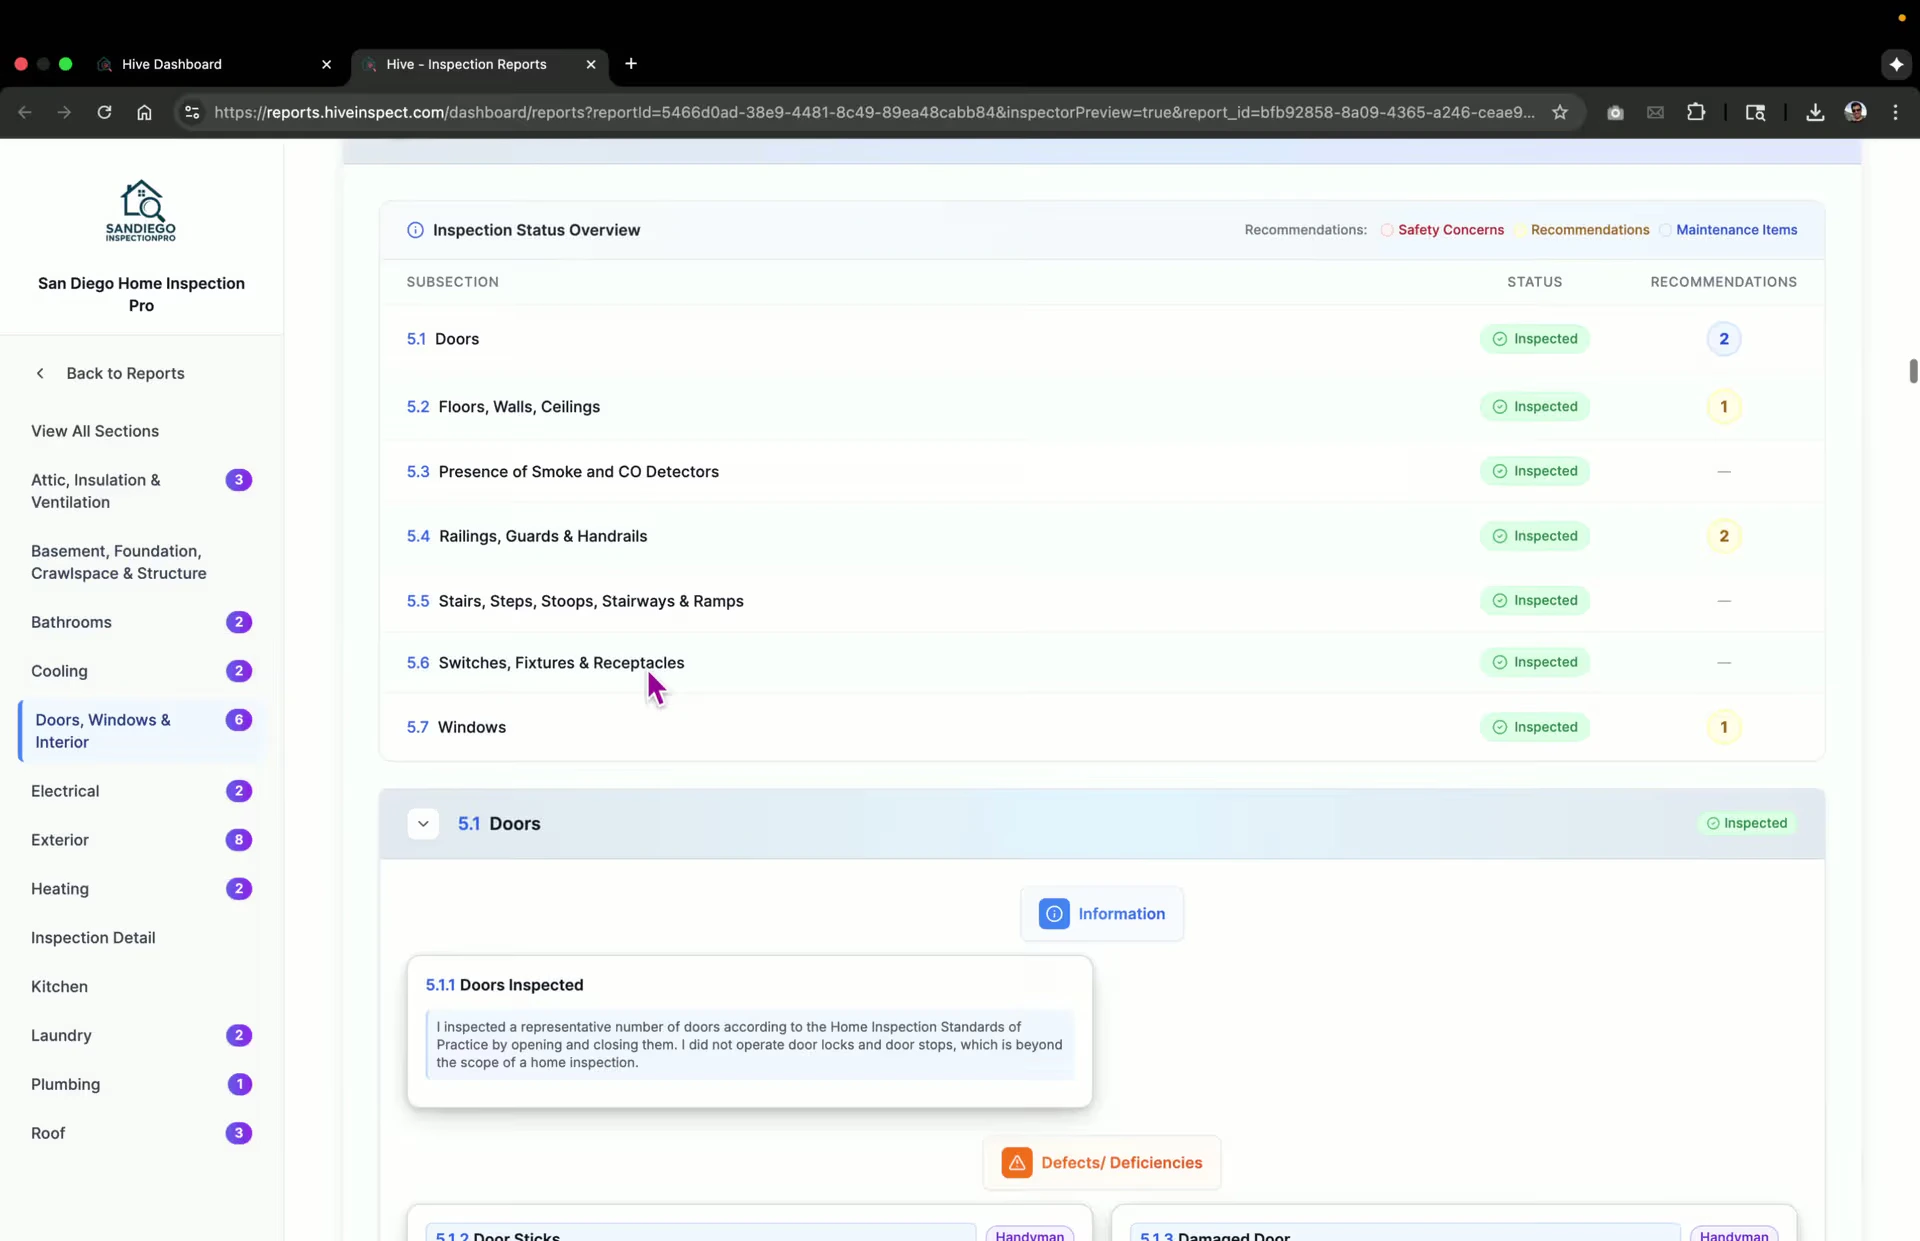
Task: Close the Hive Dashboard tab
Action: 326,64
